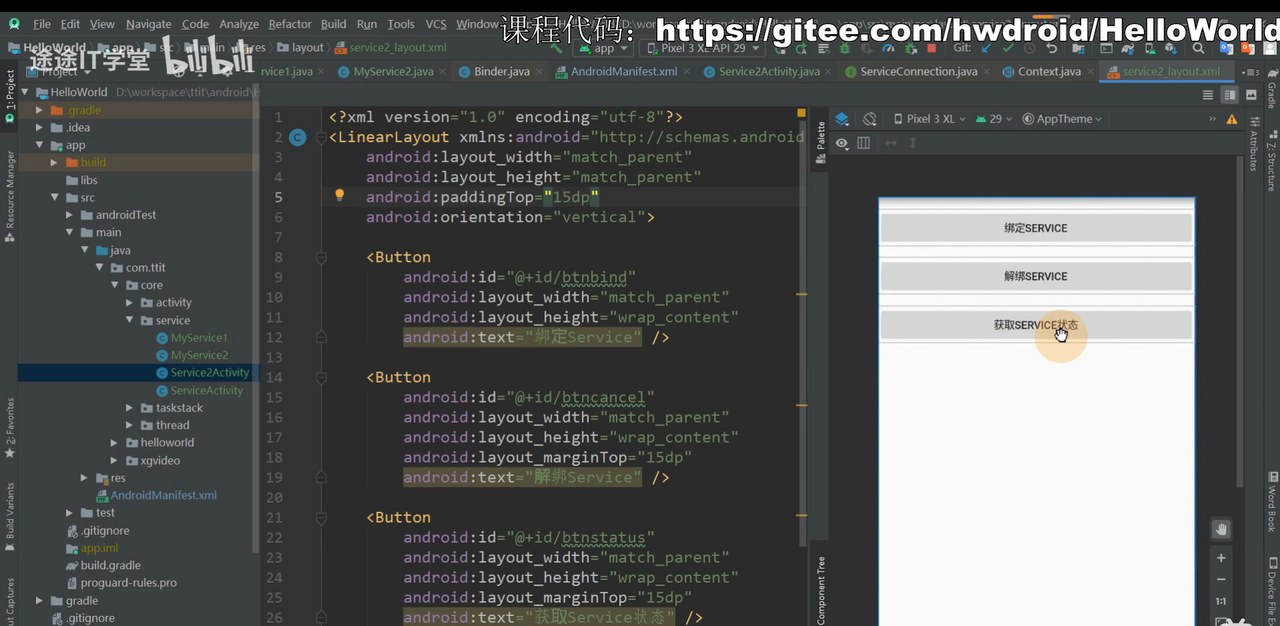Select build.gradle in project tree

tap(110, 565)
